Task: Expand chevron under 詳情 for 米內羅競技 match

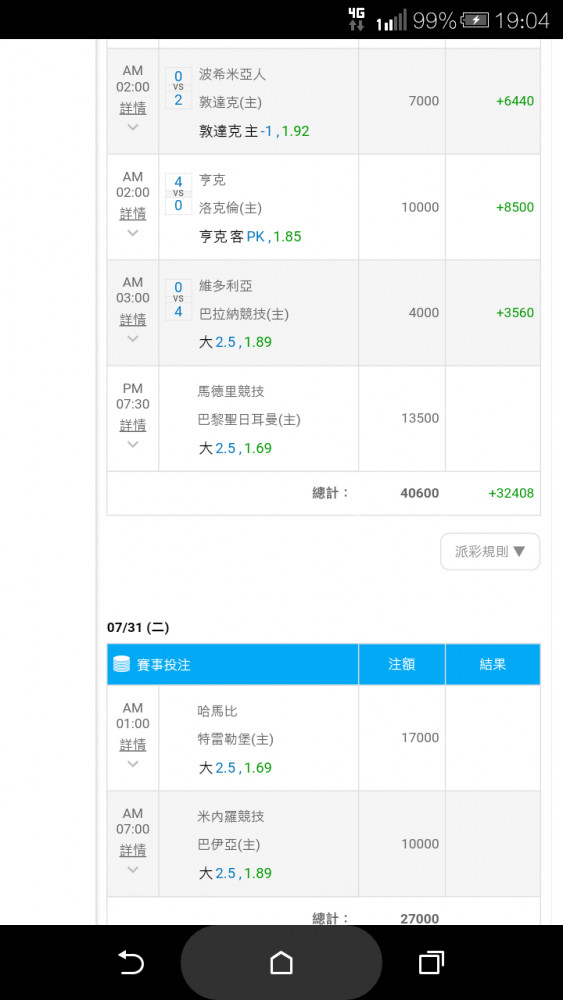Action: [x=133, y=869]
